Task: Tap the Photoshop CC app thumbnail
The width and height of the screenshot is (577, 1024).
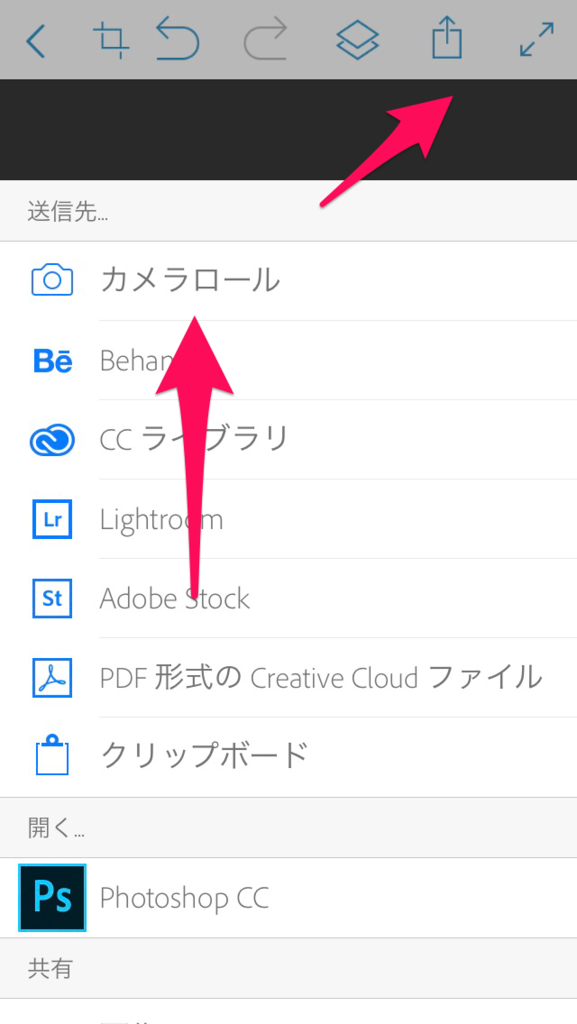Action: pyautogui.click(x=52, y=898)
